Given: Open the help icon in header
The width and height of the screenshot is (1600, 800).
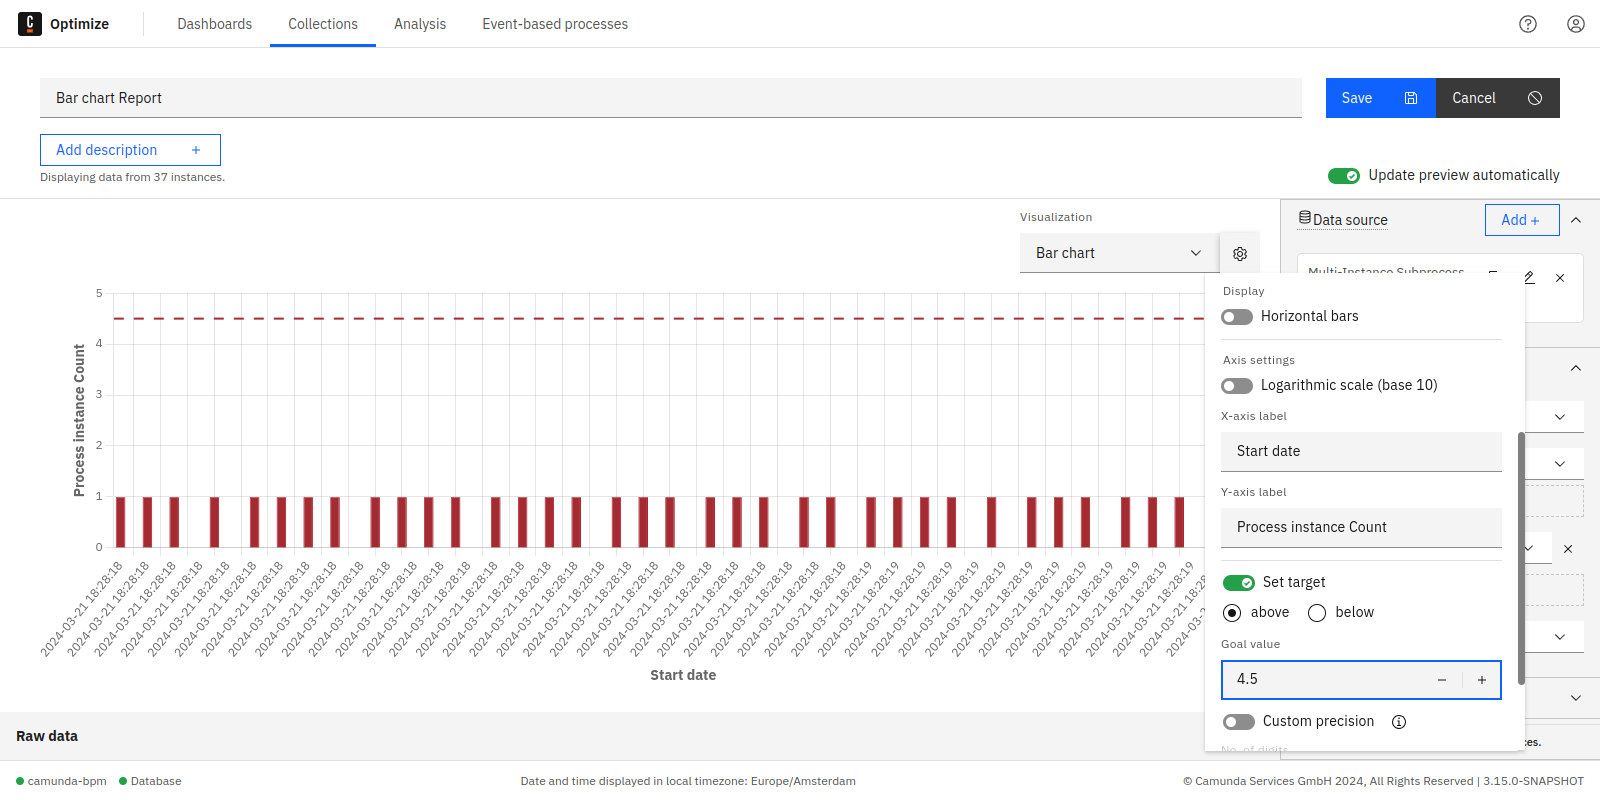Looking at the screenshot, I should point(1527,24).
